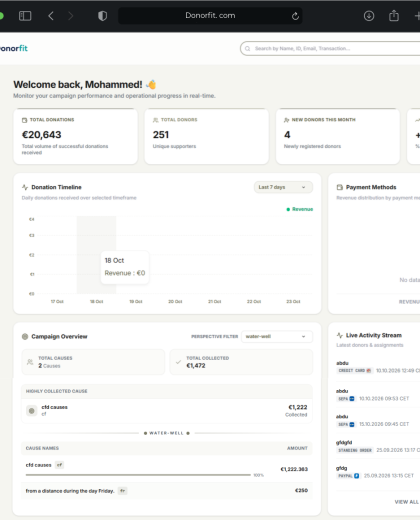This screenshot has height=520, width=420.
Task: Click the €1,472 total collected value
Action: coord(196,366)
